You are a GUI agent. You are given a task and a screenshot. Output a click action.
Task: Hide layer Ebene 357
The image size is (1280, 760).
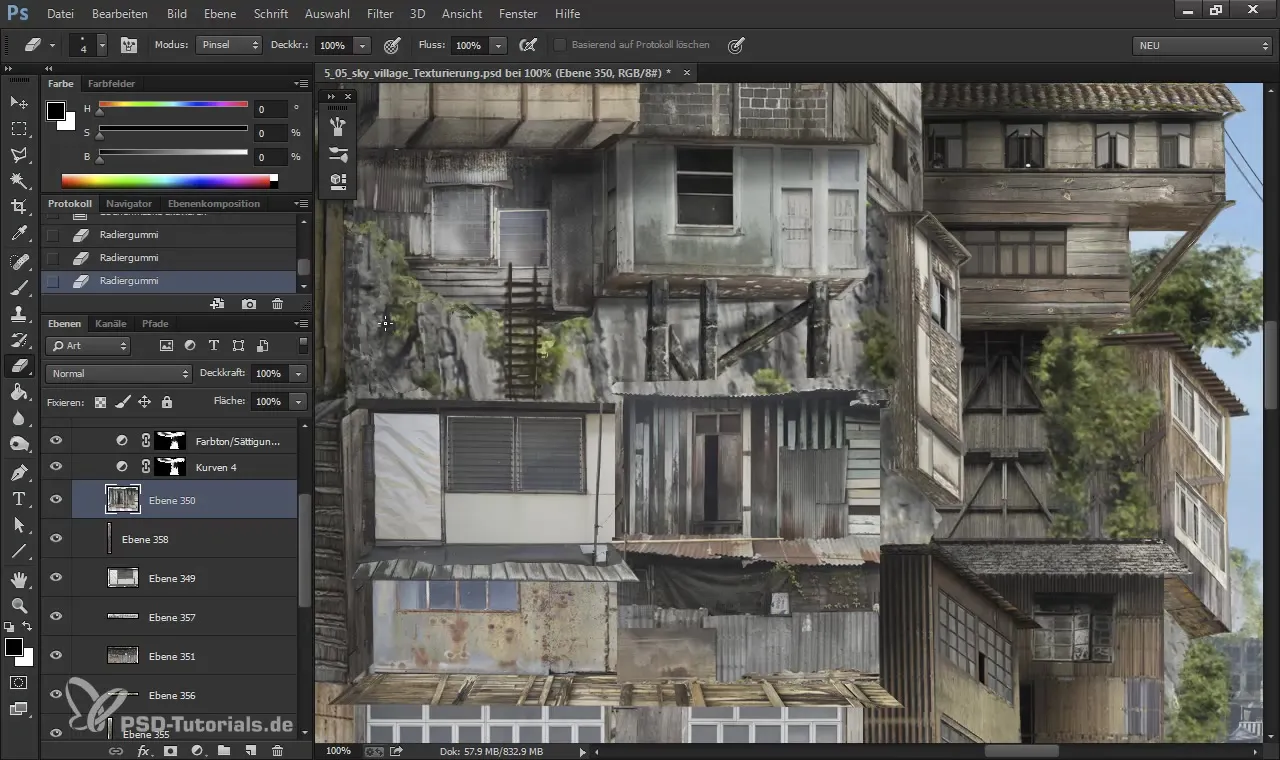(56, 616)
